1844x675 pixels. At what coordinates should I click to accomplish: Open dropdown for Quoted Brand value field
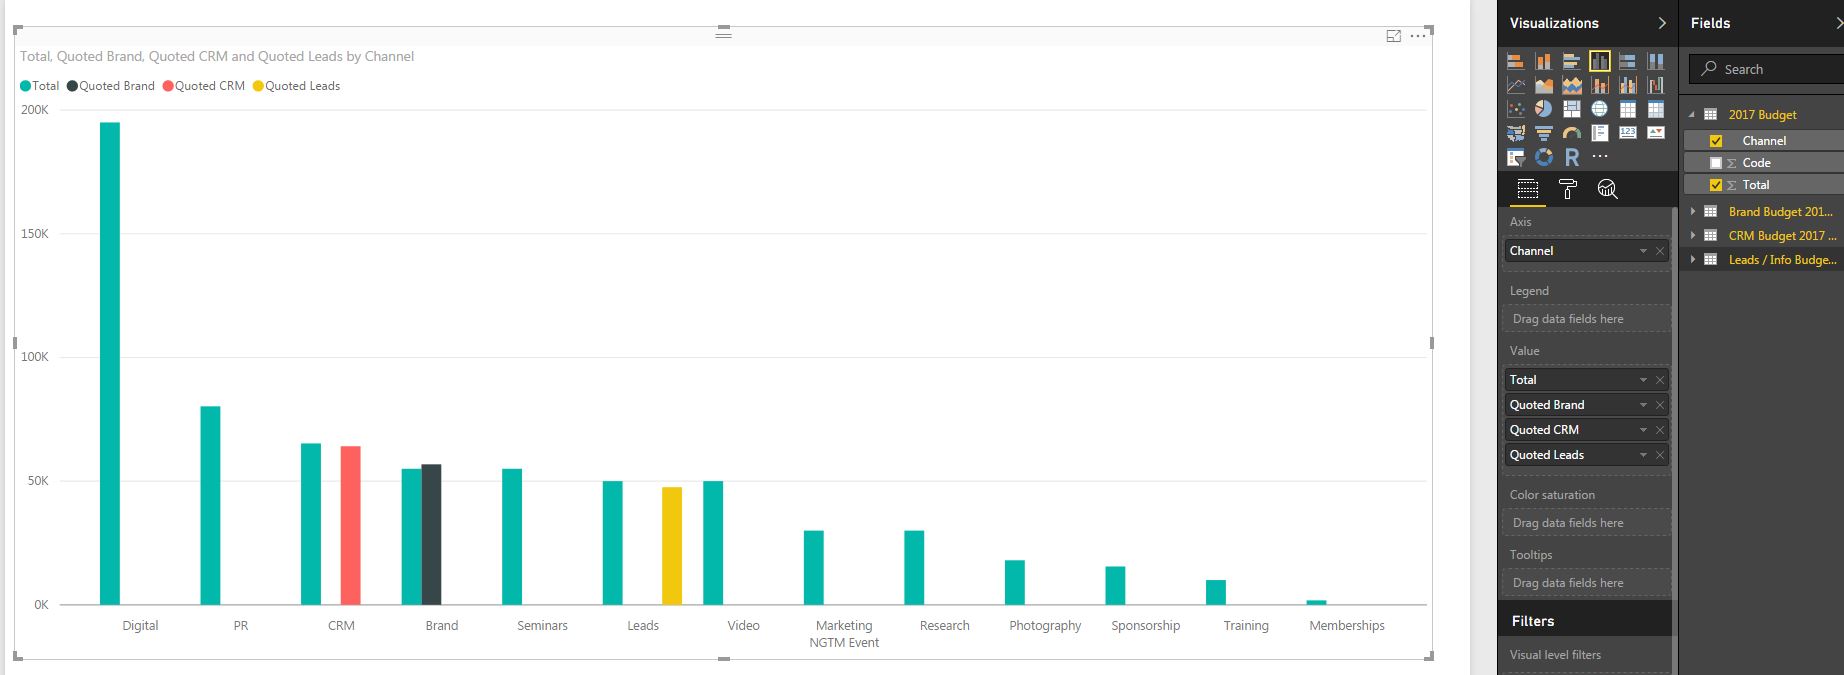[x=1642, y=405]
